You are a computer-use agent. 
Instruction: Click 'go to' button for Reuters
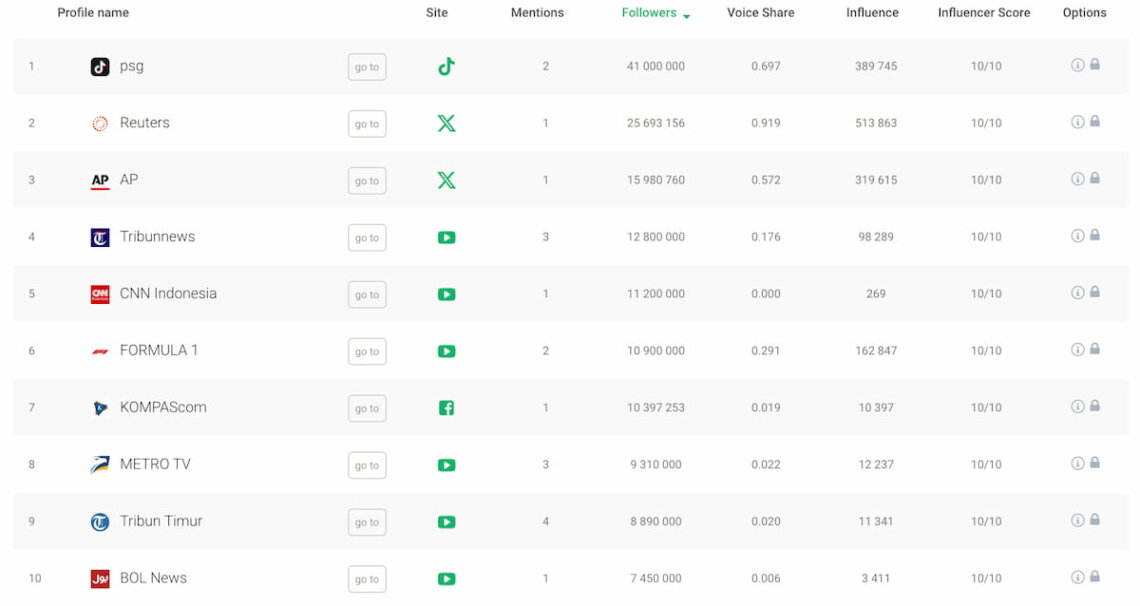[x=367, y=124]
